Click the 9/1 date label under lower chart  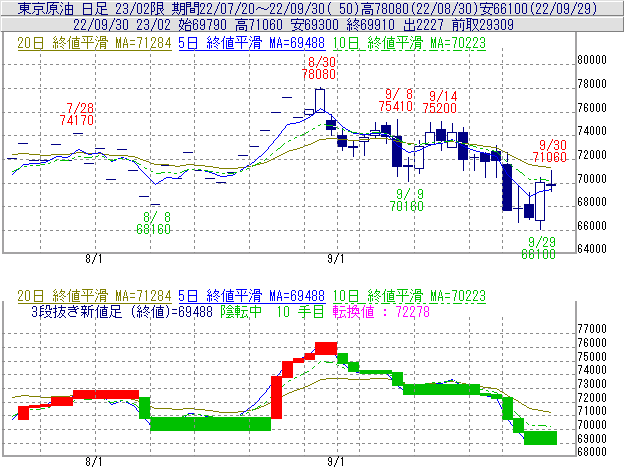[x=336, y=462]
